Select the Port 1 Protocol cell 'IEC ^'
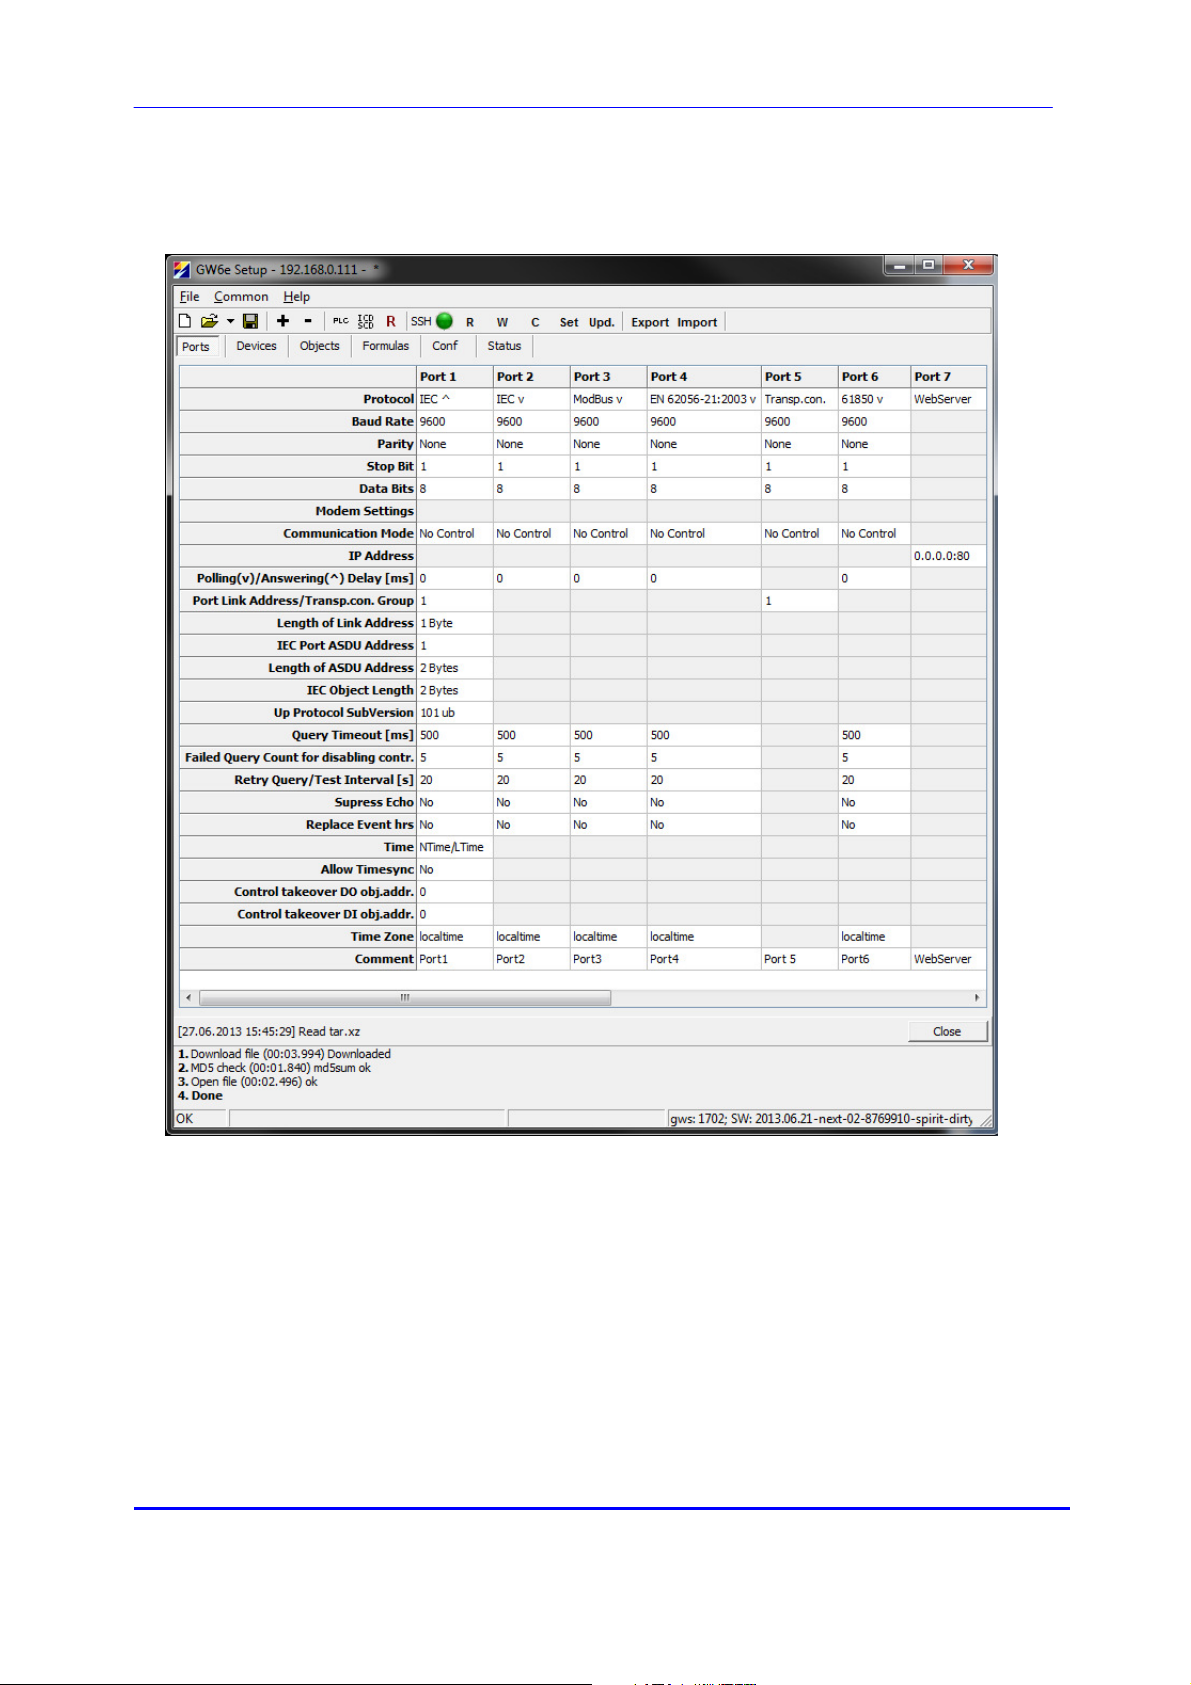 455,399
